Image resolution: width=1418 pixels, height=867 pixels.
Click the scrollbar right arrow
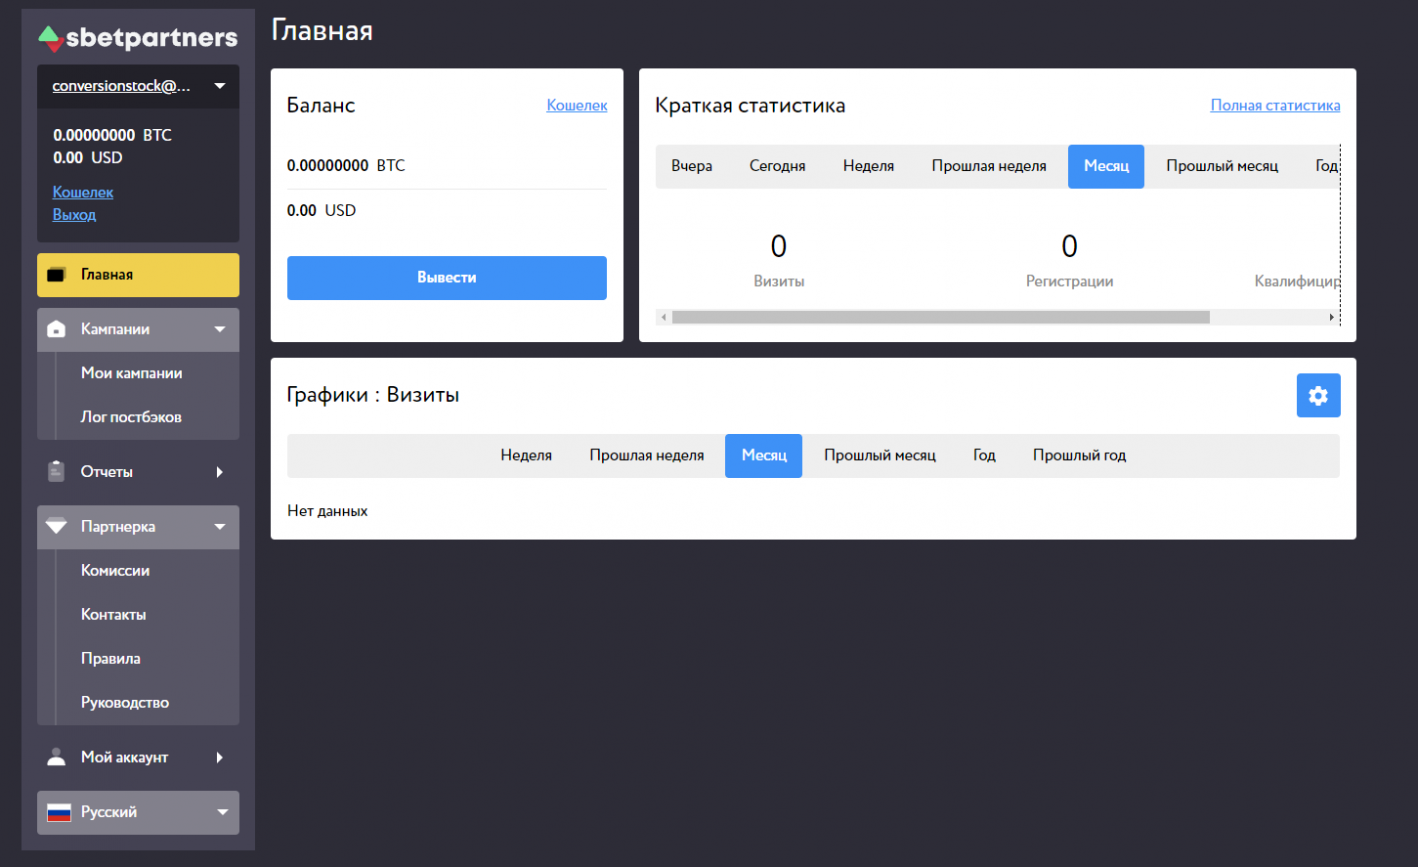(1331, 317)
